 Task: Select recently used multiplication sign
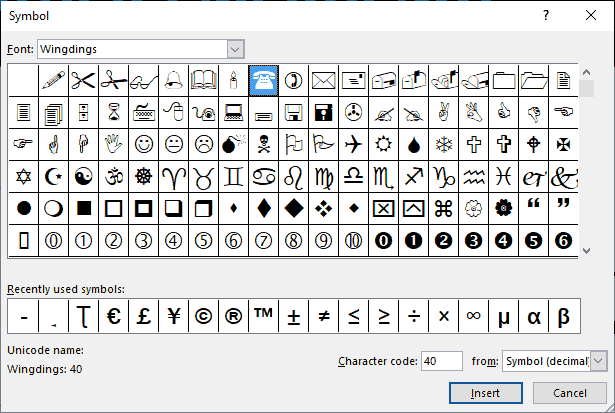coord(444,316)
